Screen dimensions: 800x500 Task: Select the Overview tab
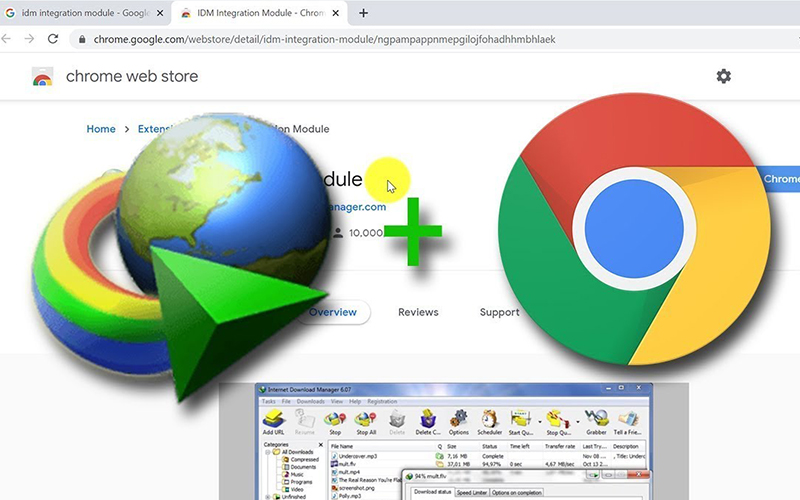[332, 312]
